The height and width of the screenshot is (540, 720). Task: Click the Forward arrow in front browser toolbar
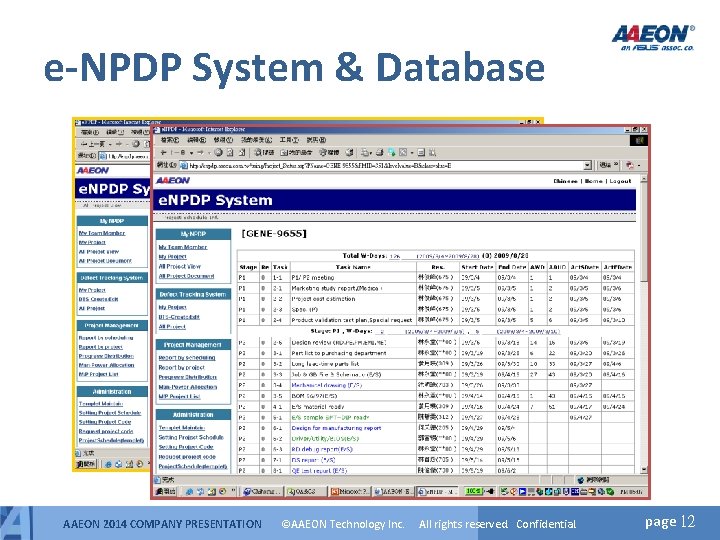point(200,152)
